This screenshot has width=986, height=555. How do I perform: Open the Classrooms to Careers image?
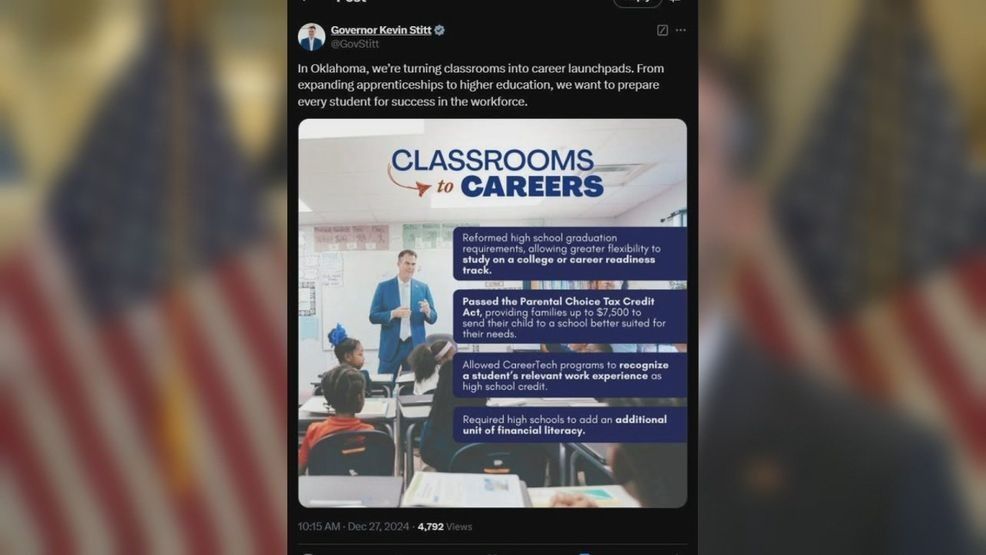click(492, 313)
